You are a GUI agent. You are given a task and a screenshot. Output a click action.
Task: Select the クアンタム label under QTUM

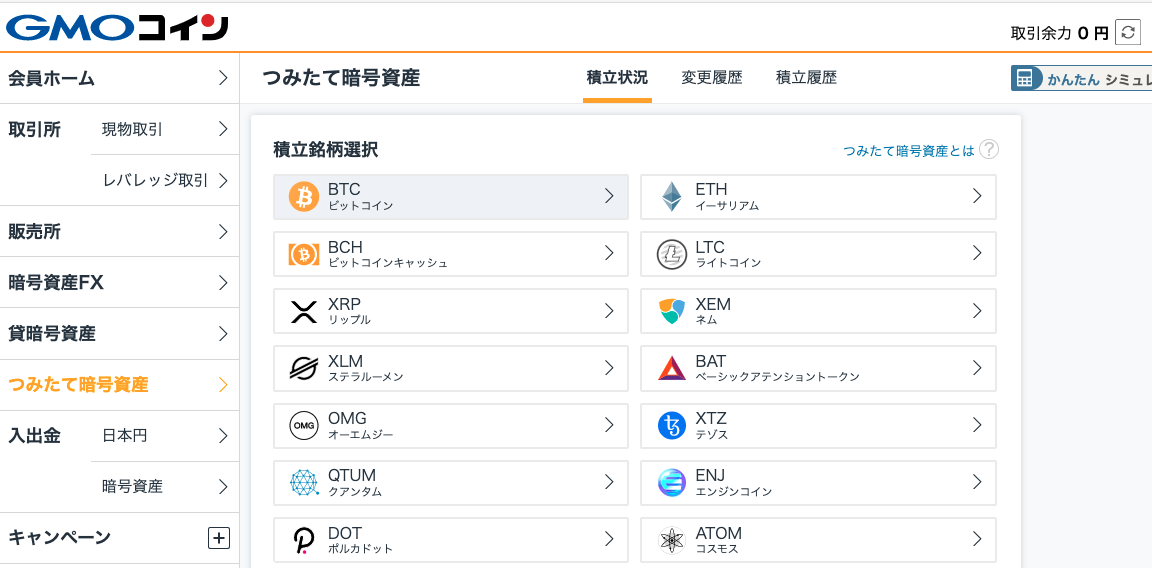(x=355, y=492)
